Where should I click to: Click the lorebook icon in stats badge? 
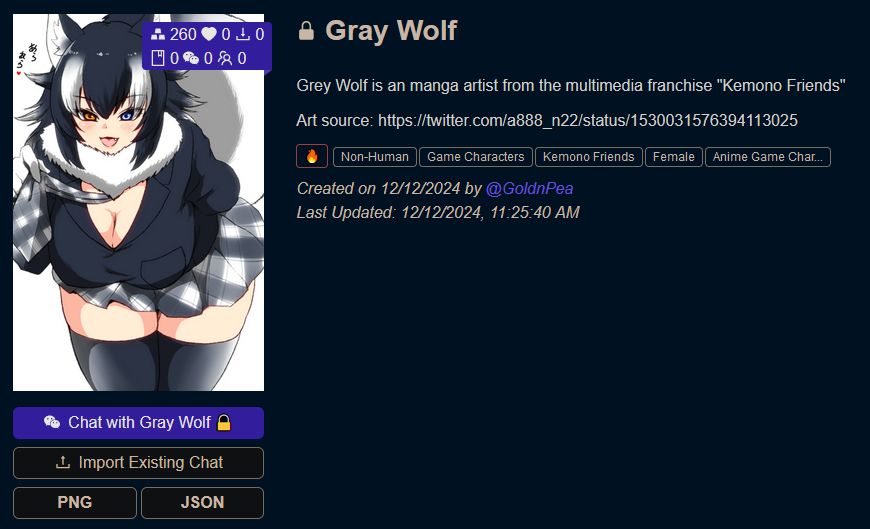pos(158,58)
